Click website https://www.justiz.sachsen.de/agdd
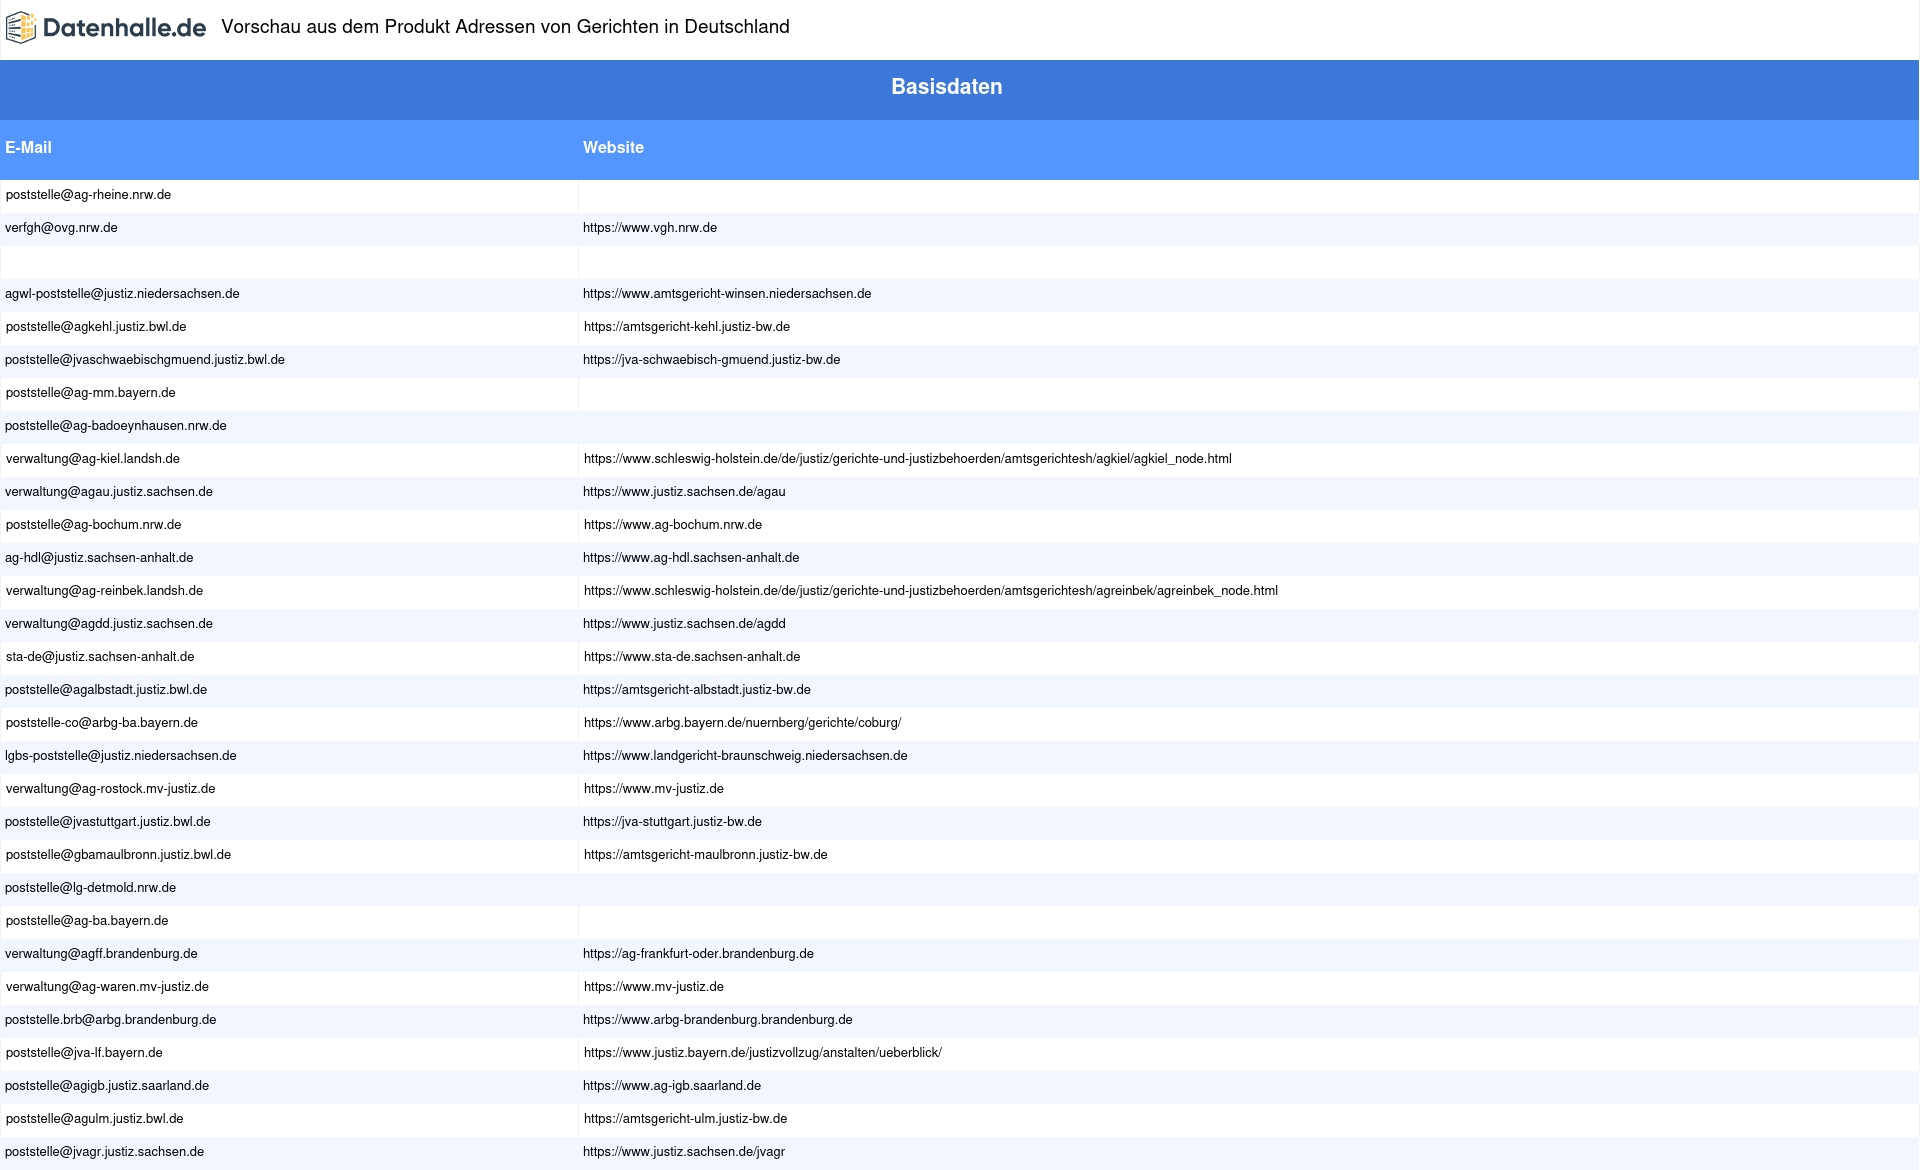Screen dimensions: 1920x1170 [x=685, y=624]
